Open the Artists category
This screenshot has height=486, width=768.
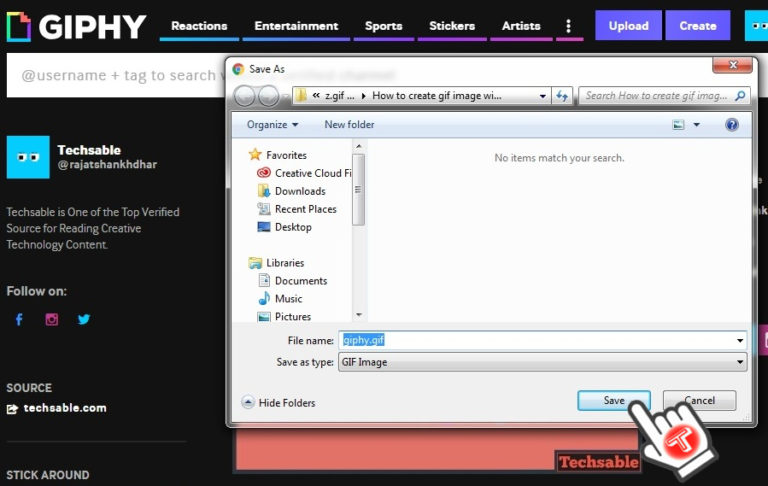coord(521,26)
